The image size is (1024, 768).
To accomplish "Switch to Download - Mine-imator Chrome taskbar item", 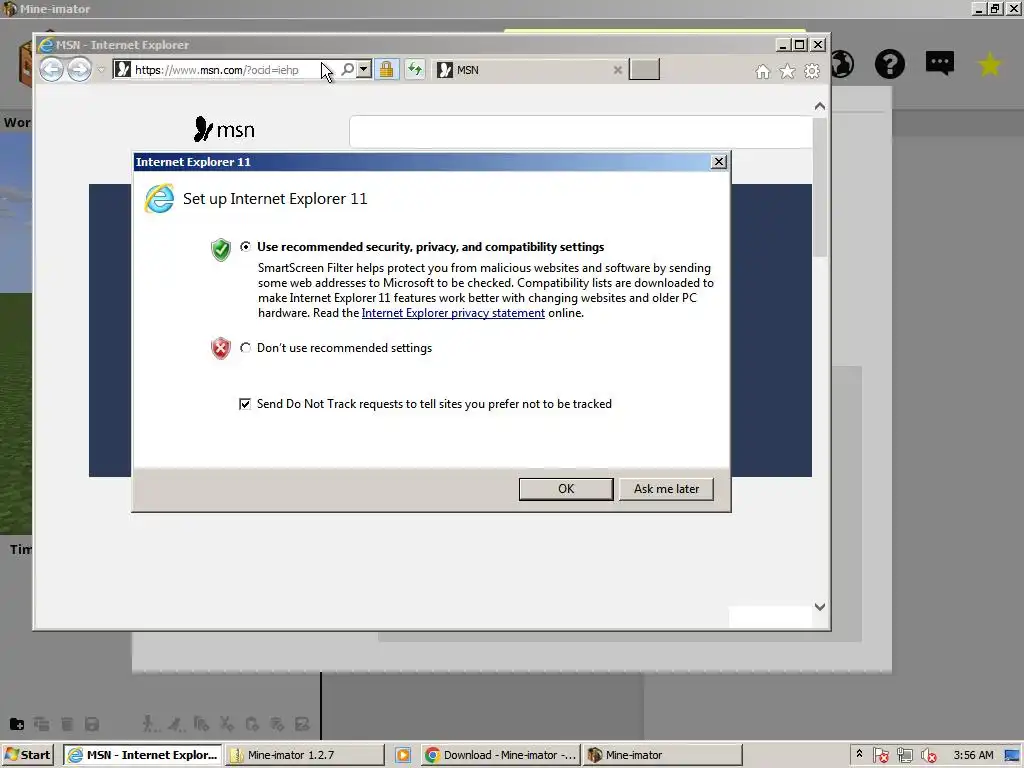I will [500, 755].
